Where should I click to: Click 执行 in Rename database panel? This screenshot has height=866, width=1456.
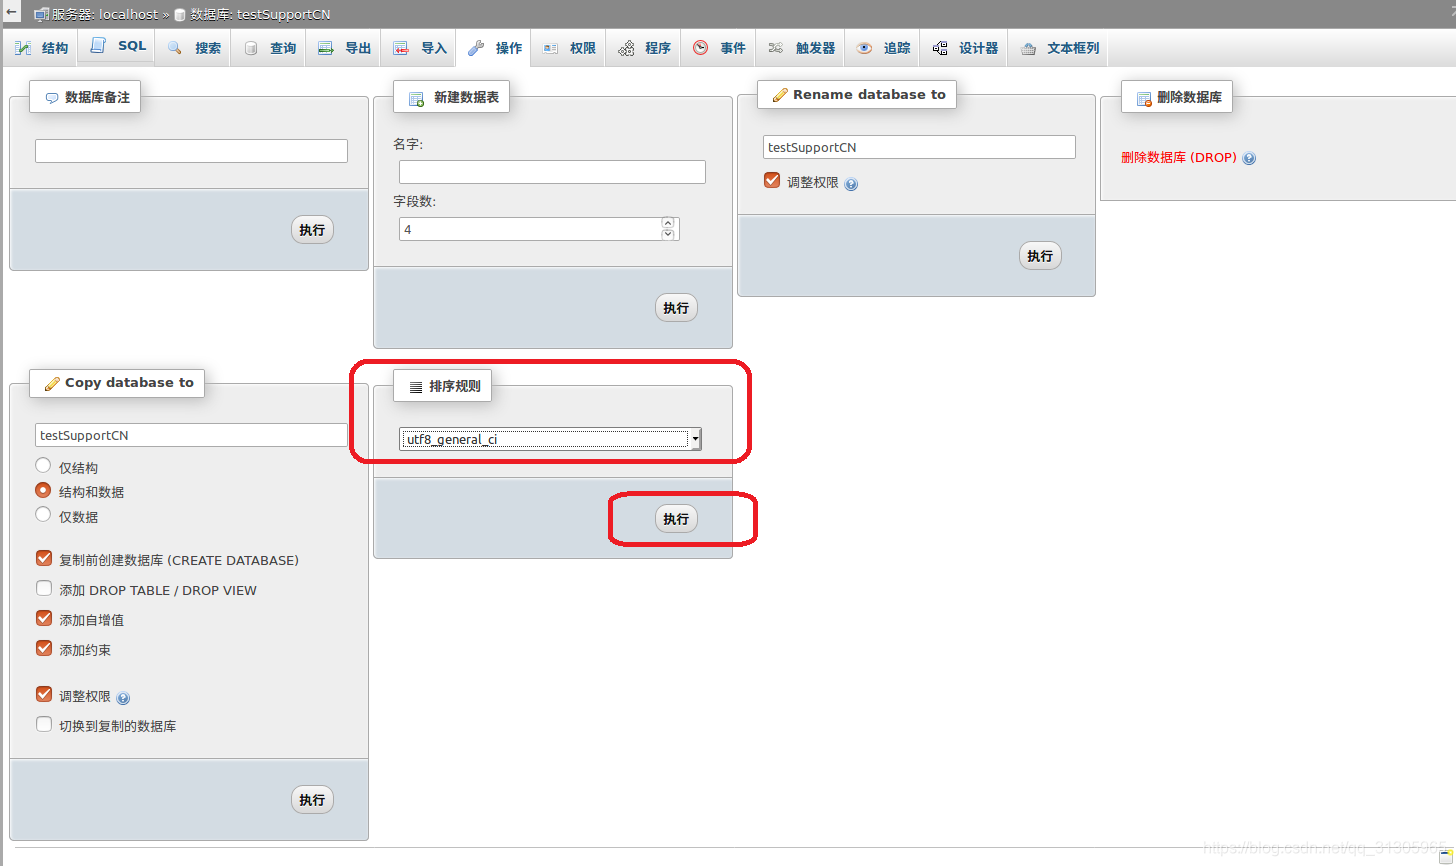pyautogui.click(x=1040, y=256)
